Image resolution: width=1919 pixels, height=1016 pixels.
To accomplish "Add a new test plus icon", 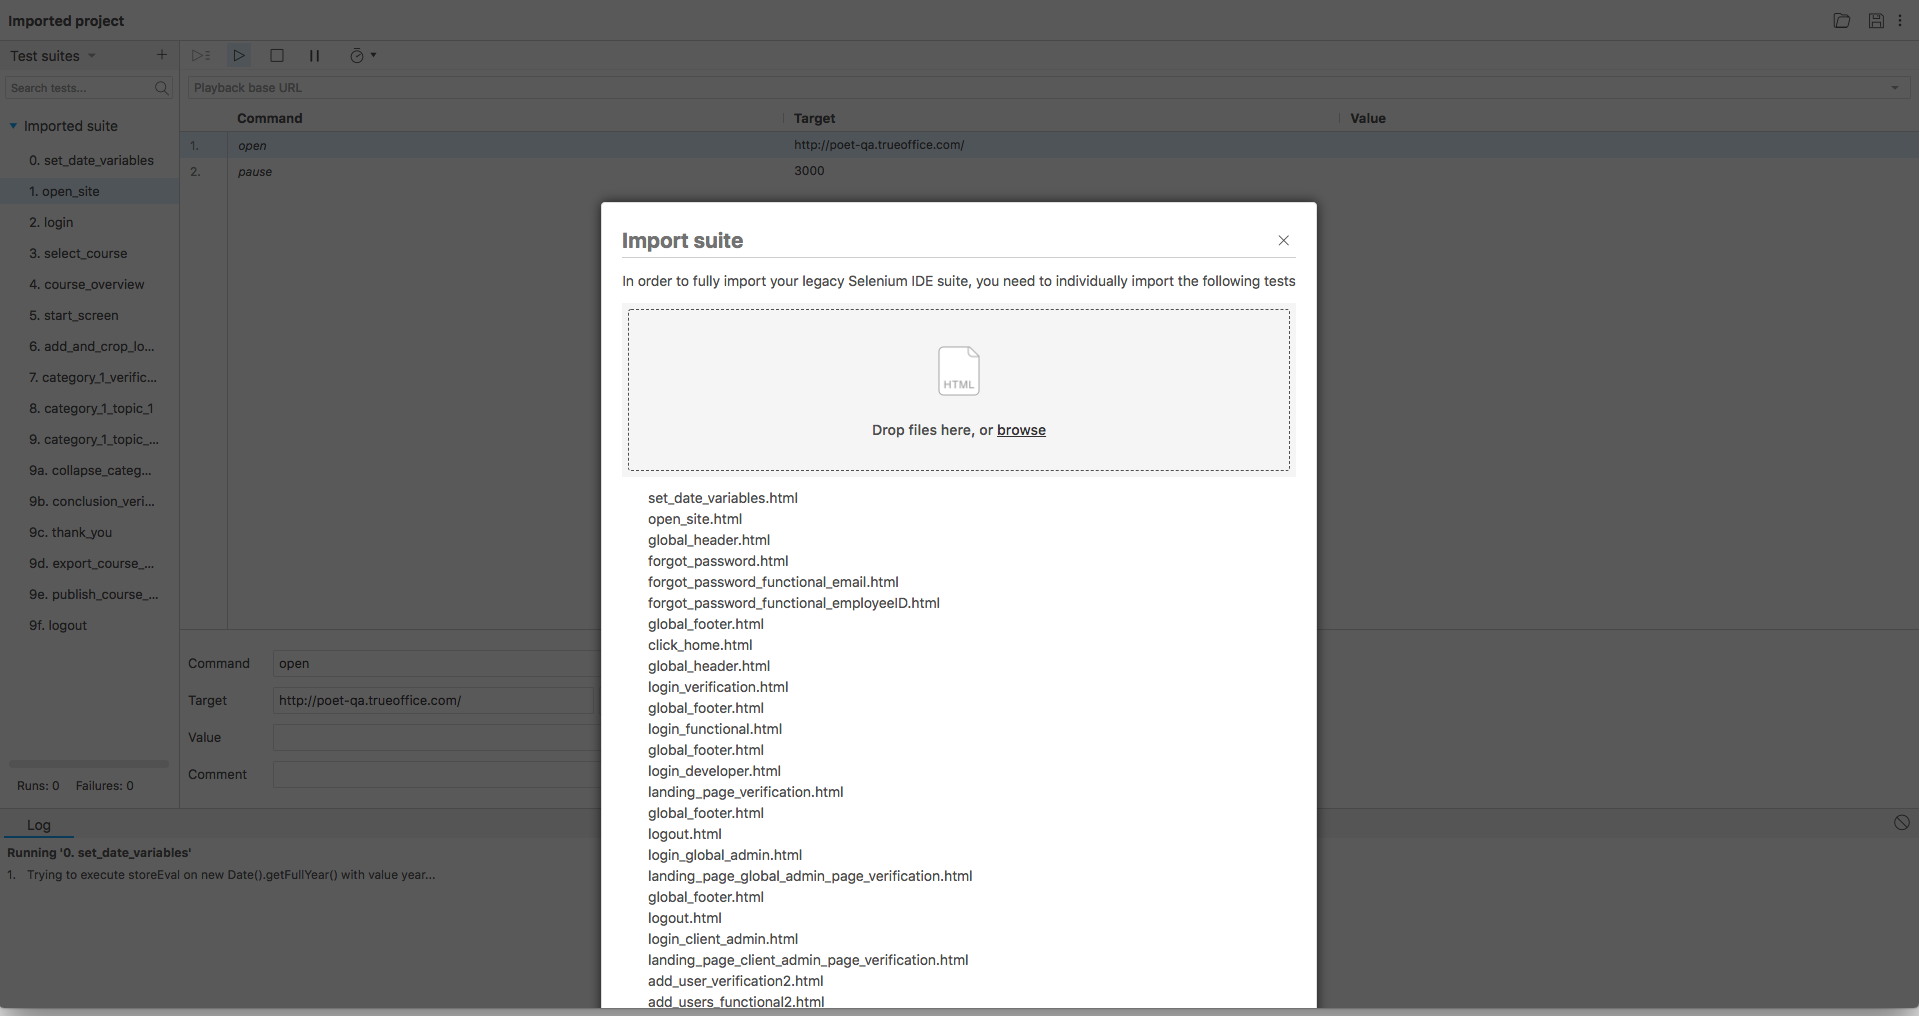I will 162,55.
